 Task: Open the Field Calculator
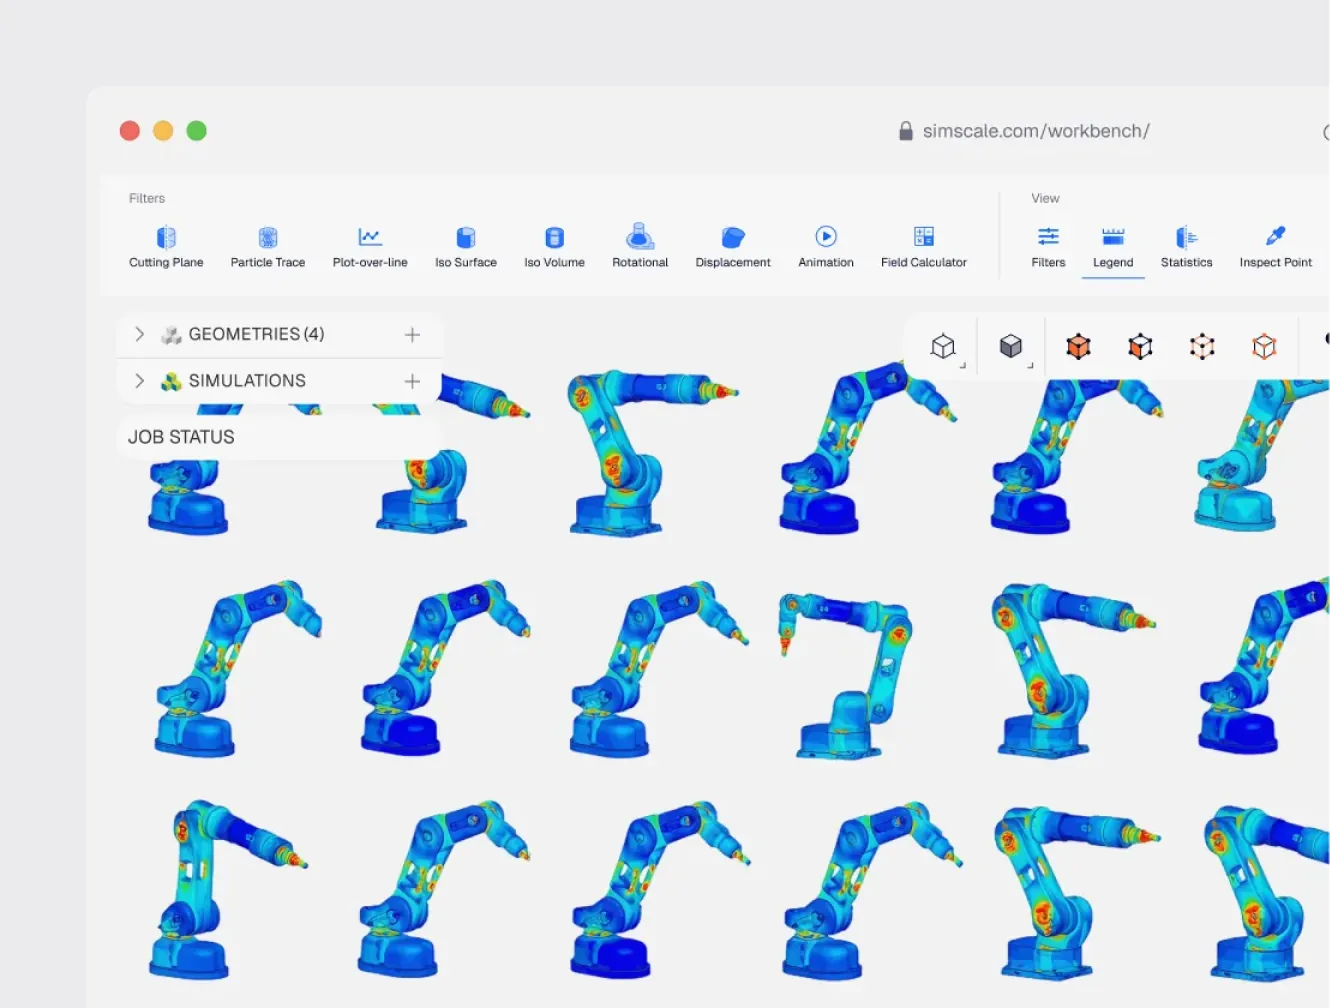[x=924, y=247]
